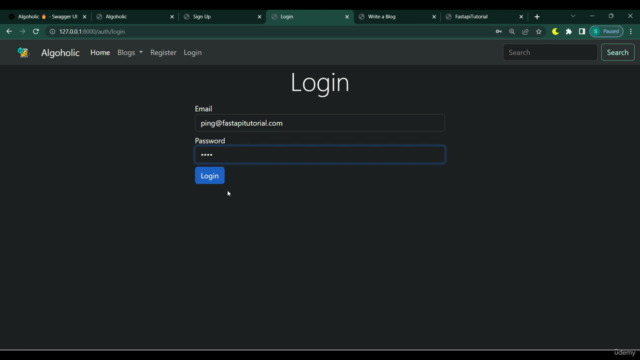Switch to the Write a Blog tab

pyautogui.click(x=396, y=17)
